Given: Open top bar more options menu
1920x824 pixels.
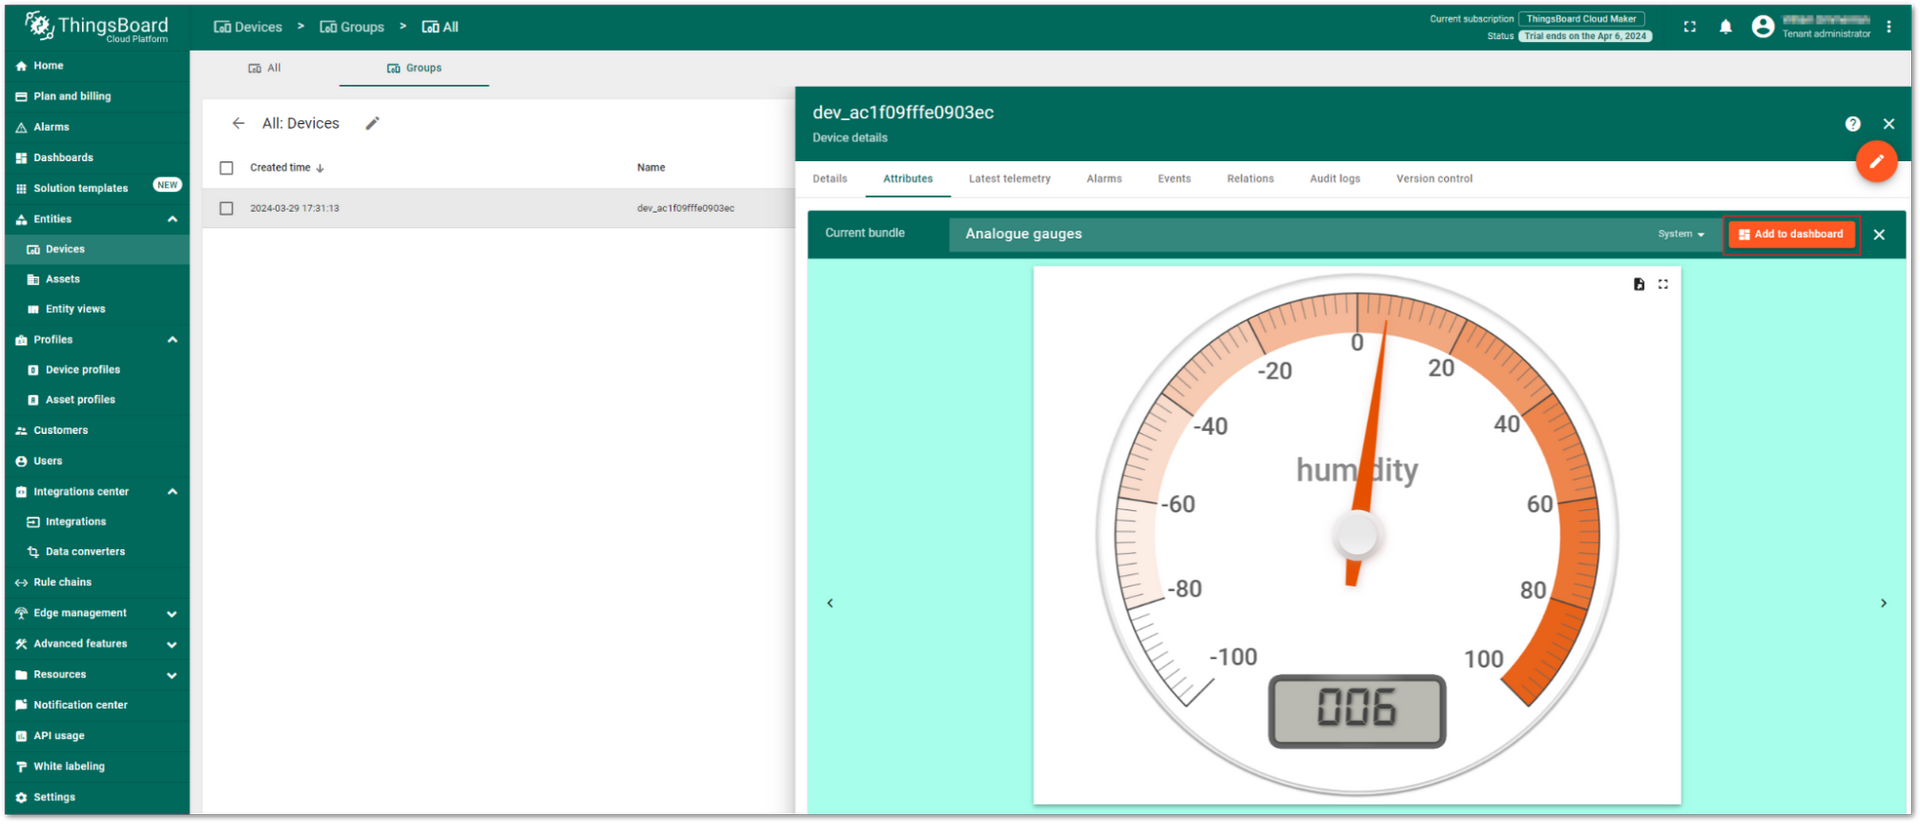Looking at the screenshot, I should 1889,27.
